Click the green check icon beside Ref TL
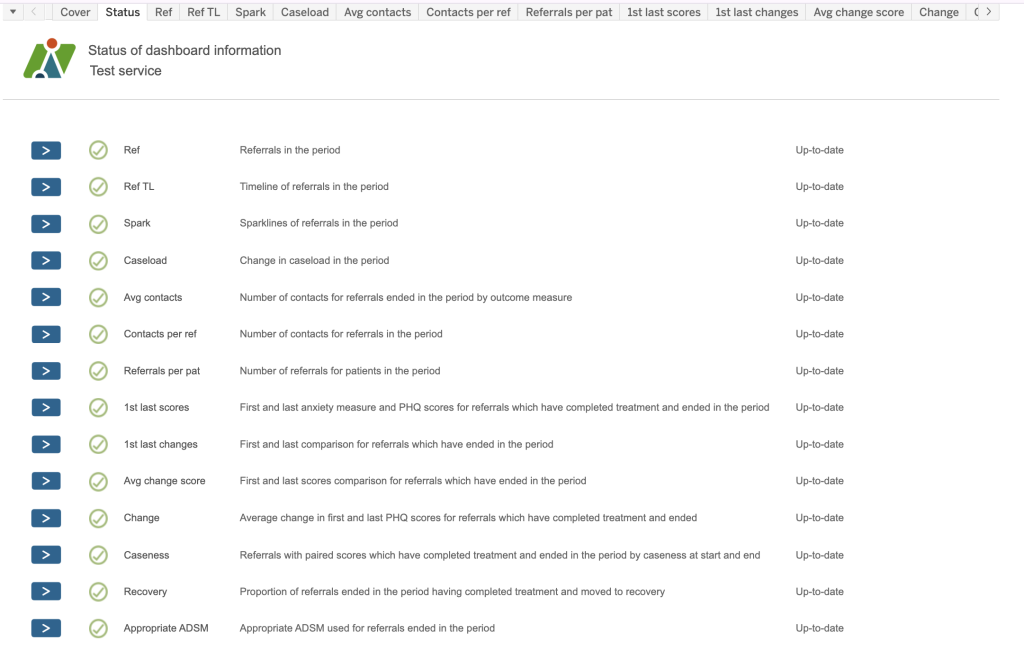 tap(98, 187)
